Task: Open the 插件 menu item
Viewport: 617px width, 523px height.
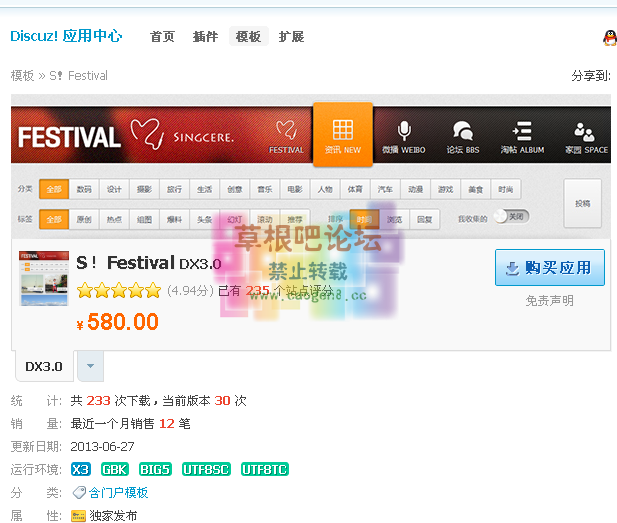Action: (x=205, y=37)
